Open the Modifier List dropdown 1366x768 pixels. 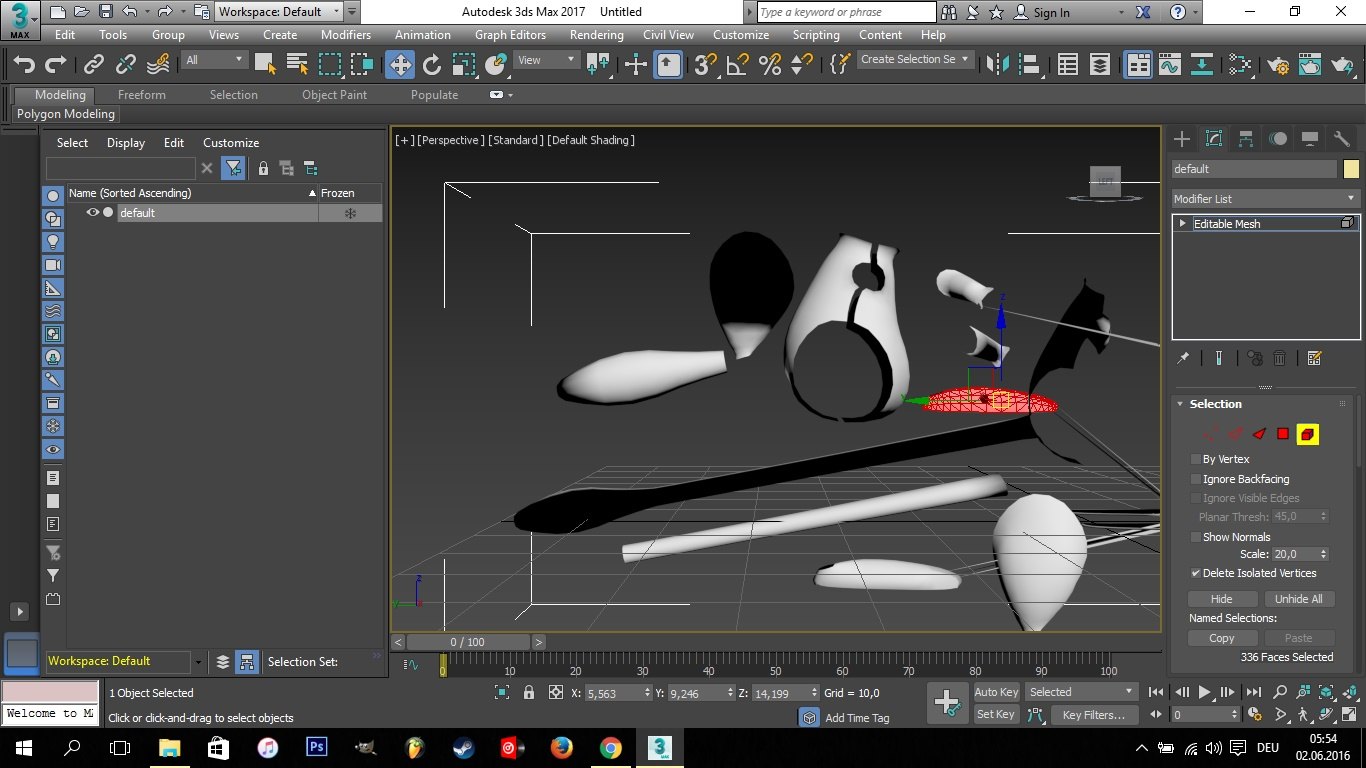pyautogui.click(x=1265, y=199)
